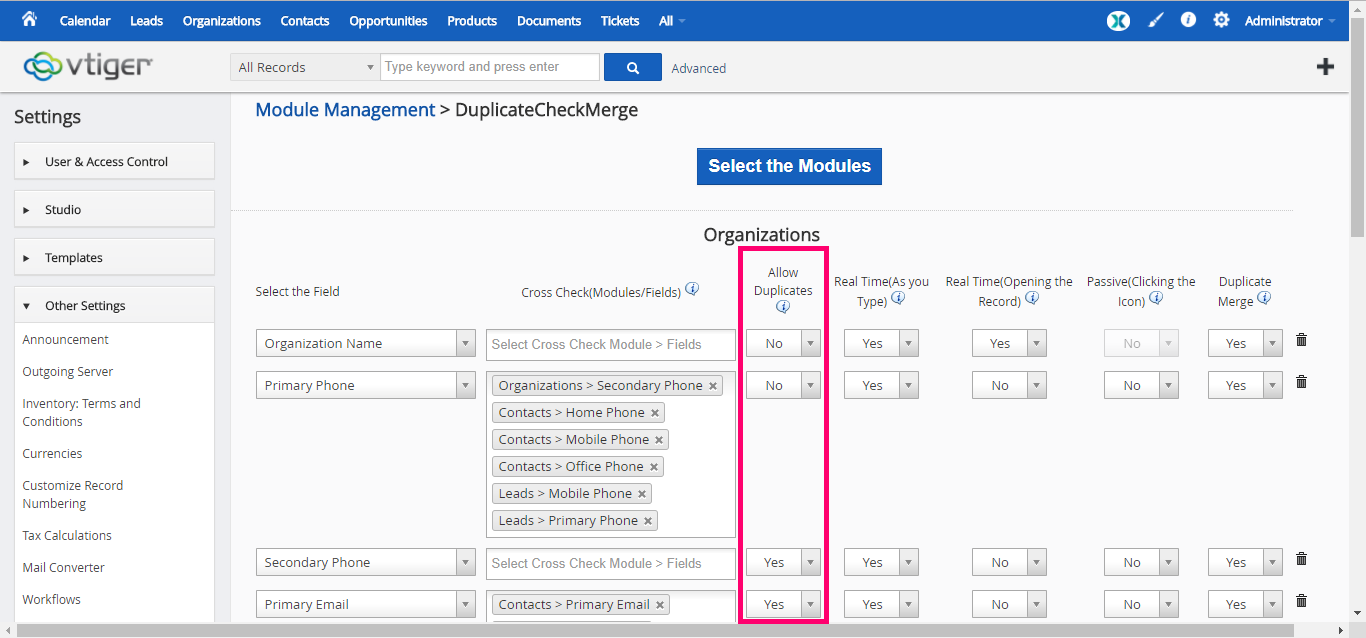Open Announcement settings link
The width and height of the screenshot is (1366, 638).
[66, 339]
